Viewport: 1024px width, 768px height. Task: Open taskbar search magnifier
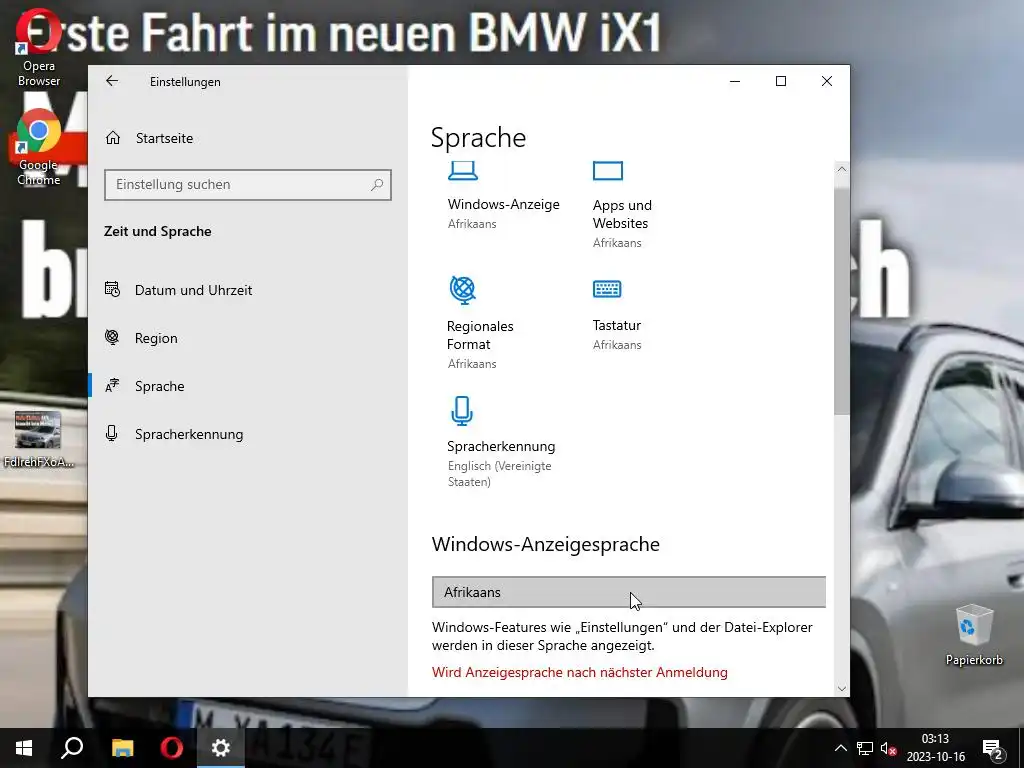tap(72, 748)
